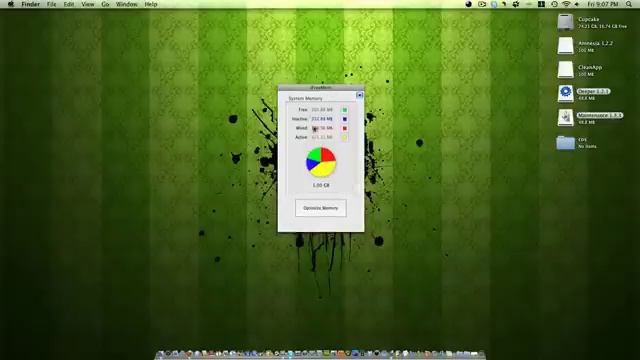Open the Edit menu
The width and height of the screenshot is (640, 360).
point(69,4)
